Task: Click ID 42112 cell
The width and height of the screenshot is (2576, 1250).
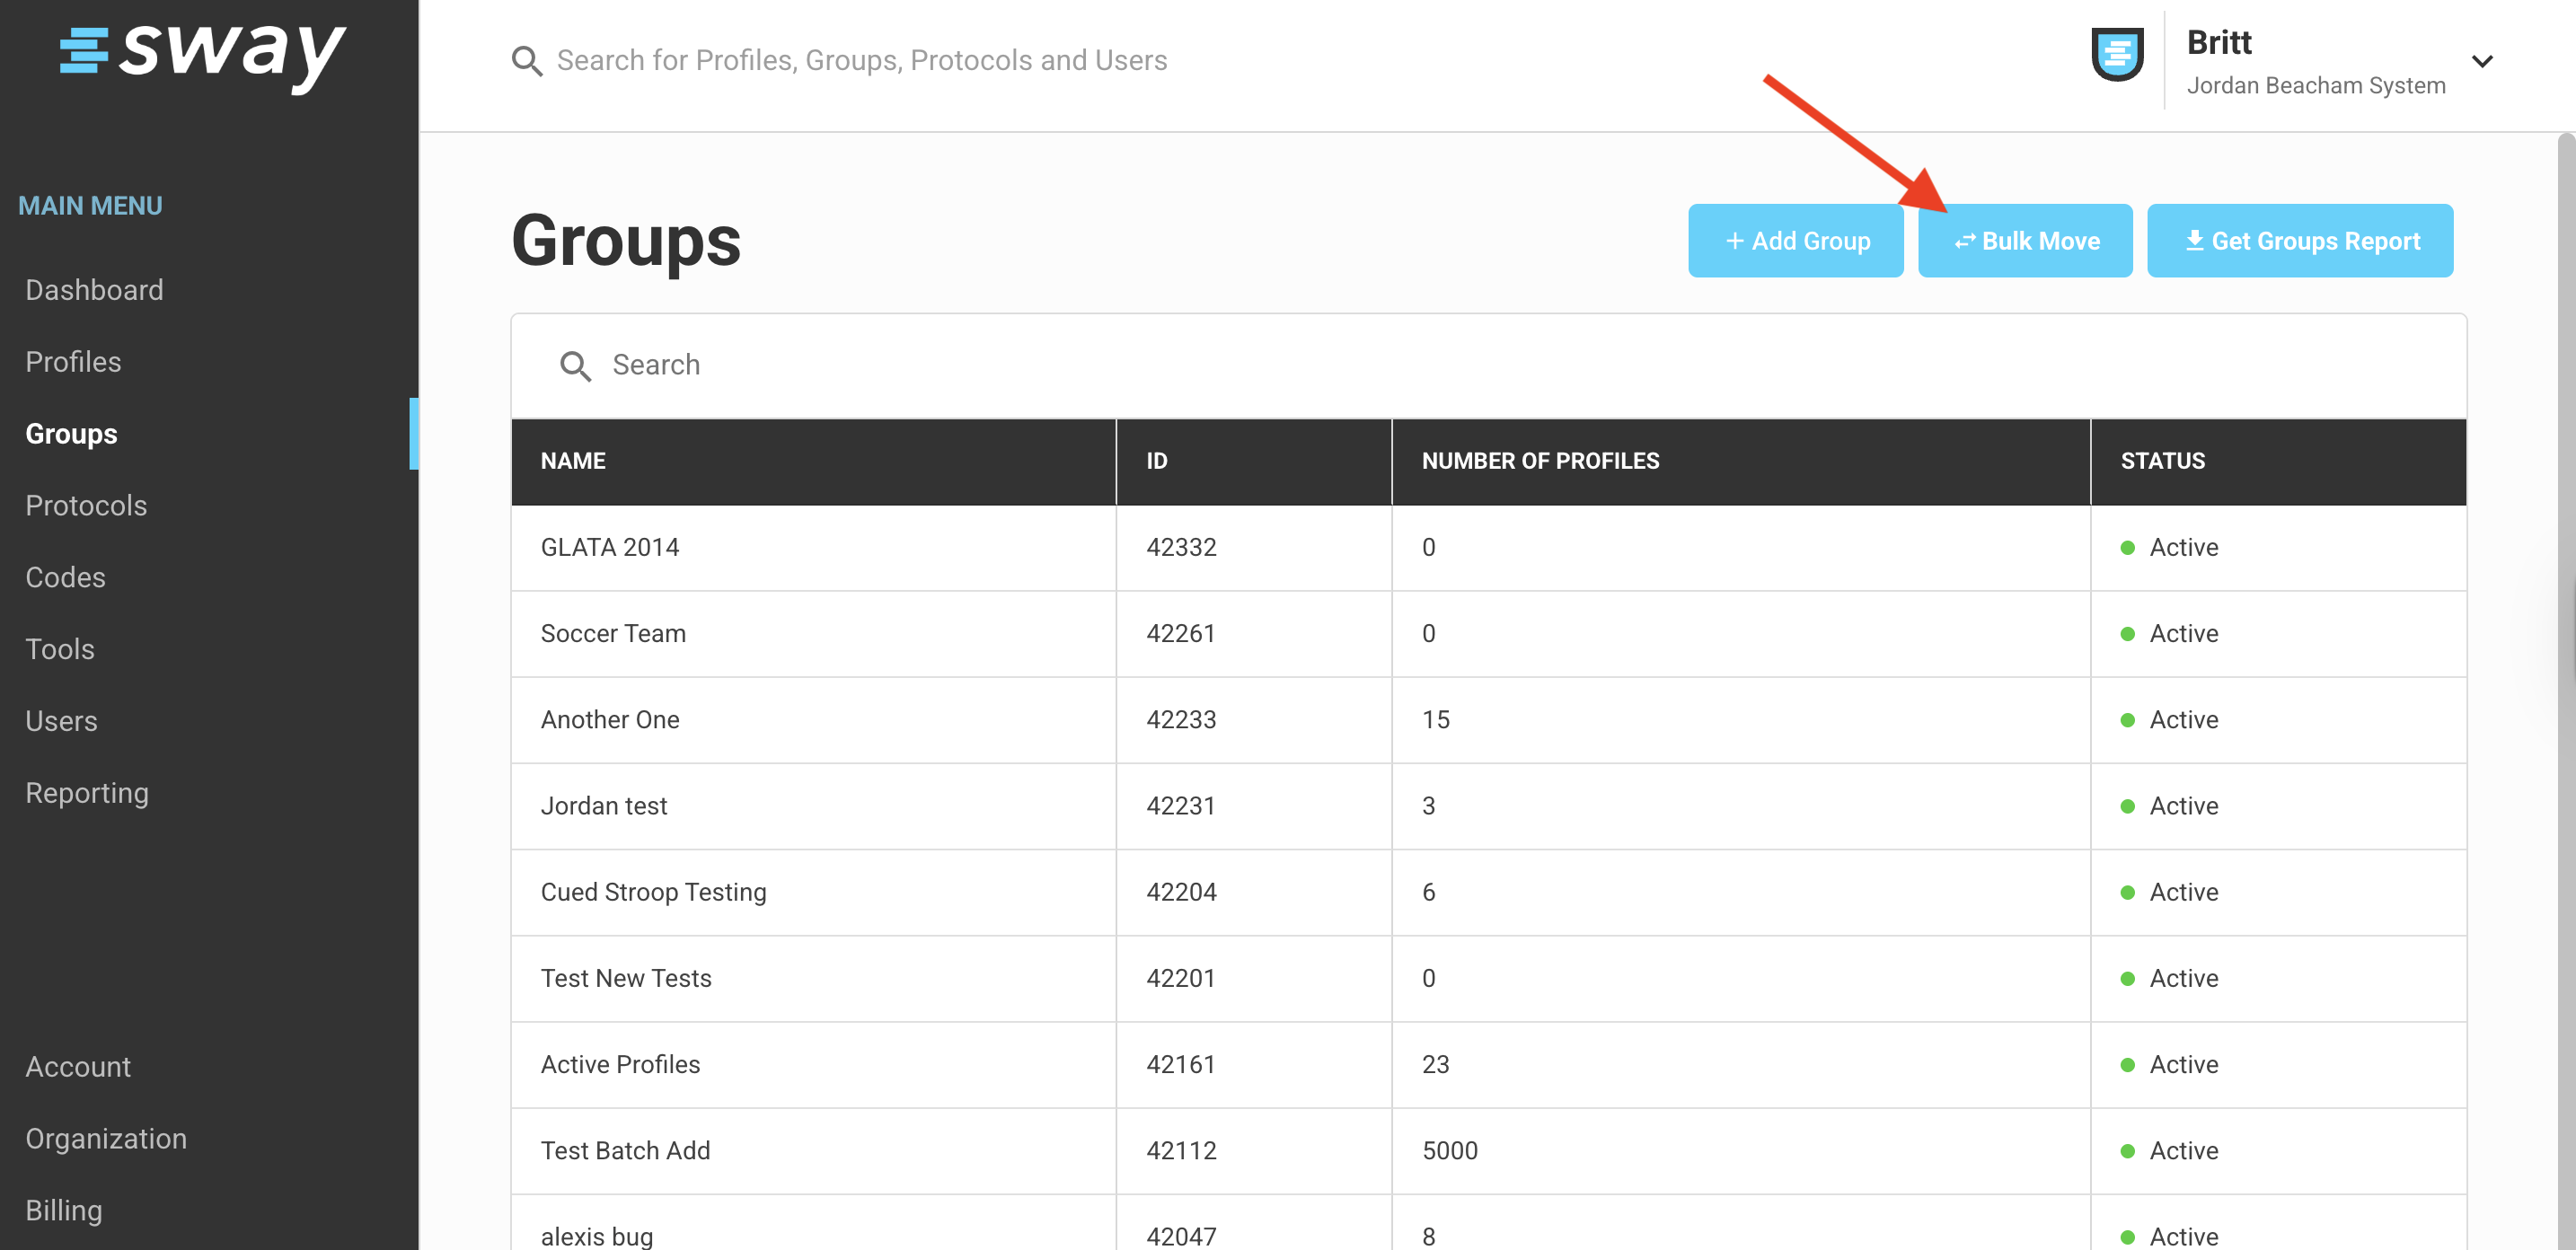Action: coord(1254,1151)
